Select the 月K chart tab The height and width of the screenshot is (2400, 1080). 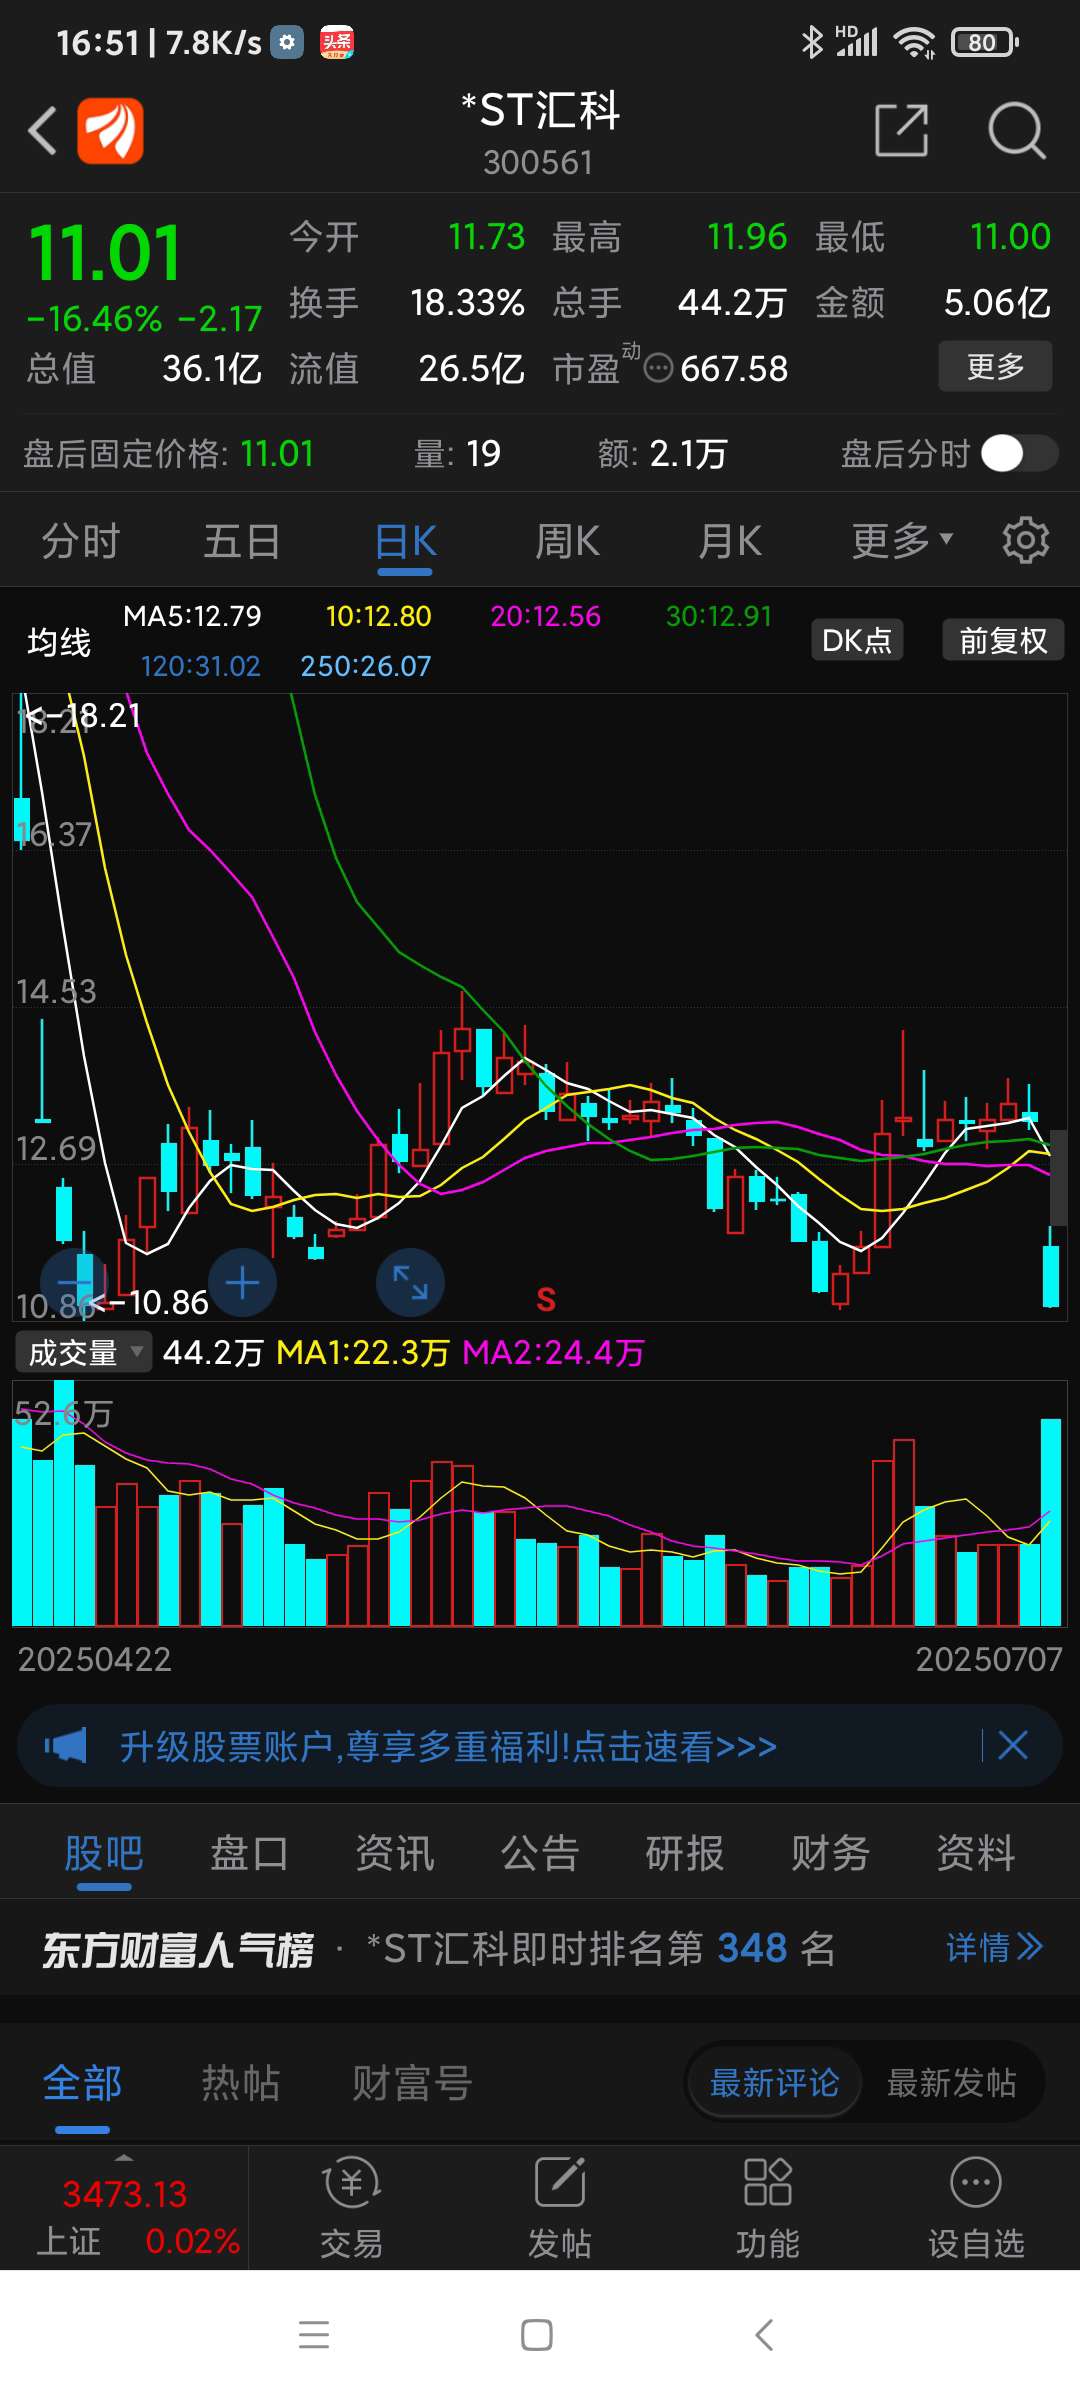point(729,541)
